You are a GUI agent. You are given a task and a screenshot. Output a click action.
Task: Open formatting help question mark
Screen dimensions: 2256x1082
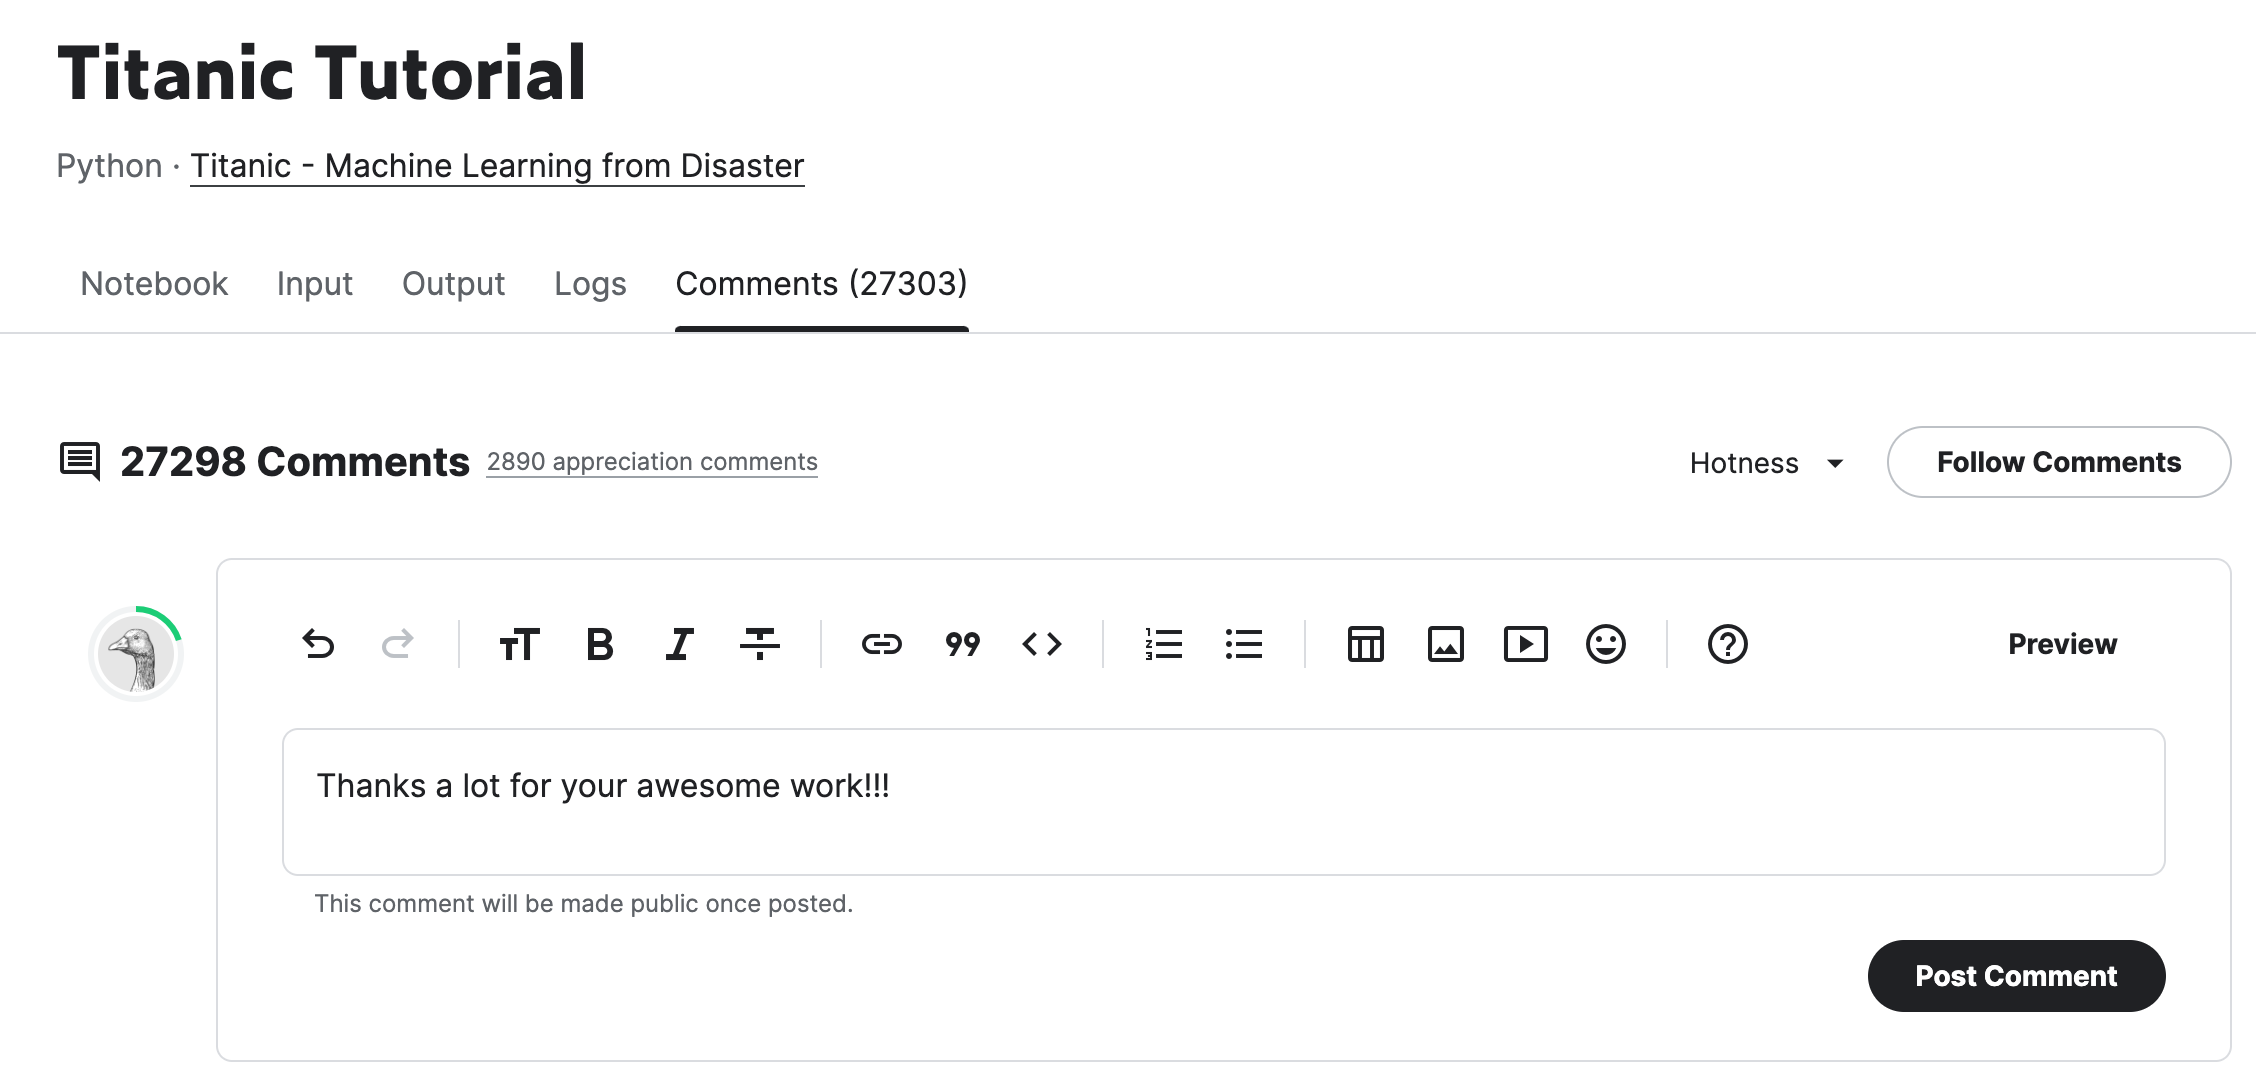(x=1728, y=644)
